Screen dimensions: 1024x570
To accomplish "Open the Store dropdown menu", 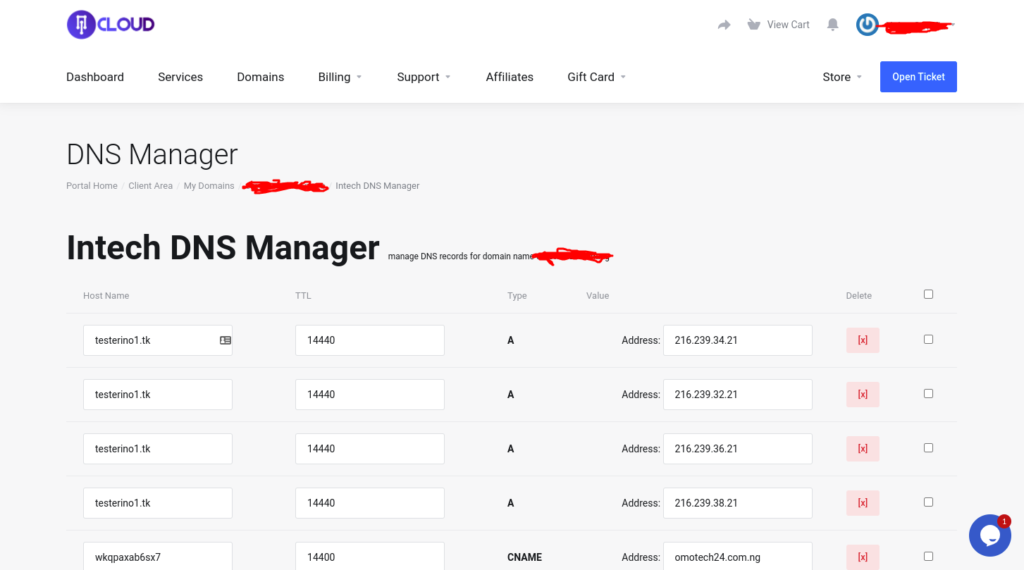I will 841,77.
